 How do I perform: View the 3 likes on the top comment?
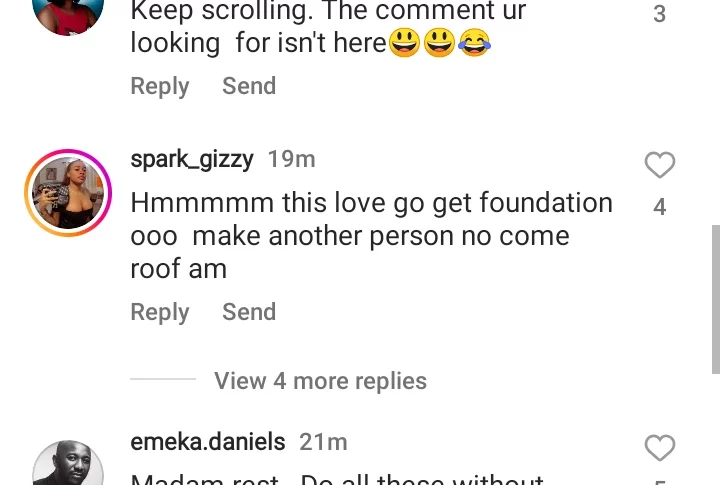click(x=659, y=15)
